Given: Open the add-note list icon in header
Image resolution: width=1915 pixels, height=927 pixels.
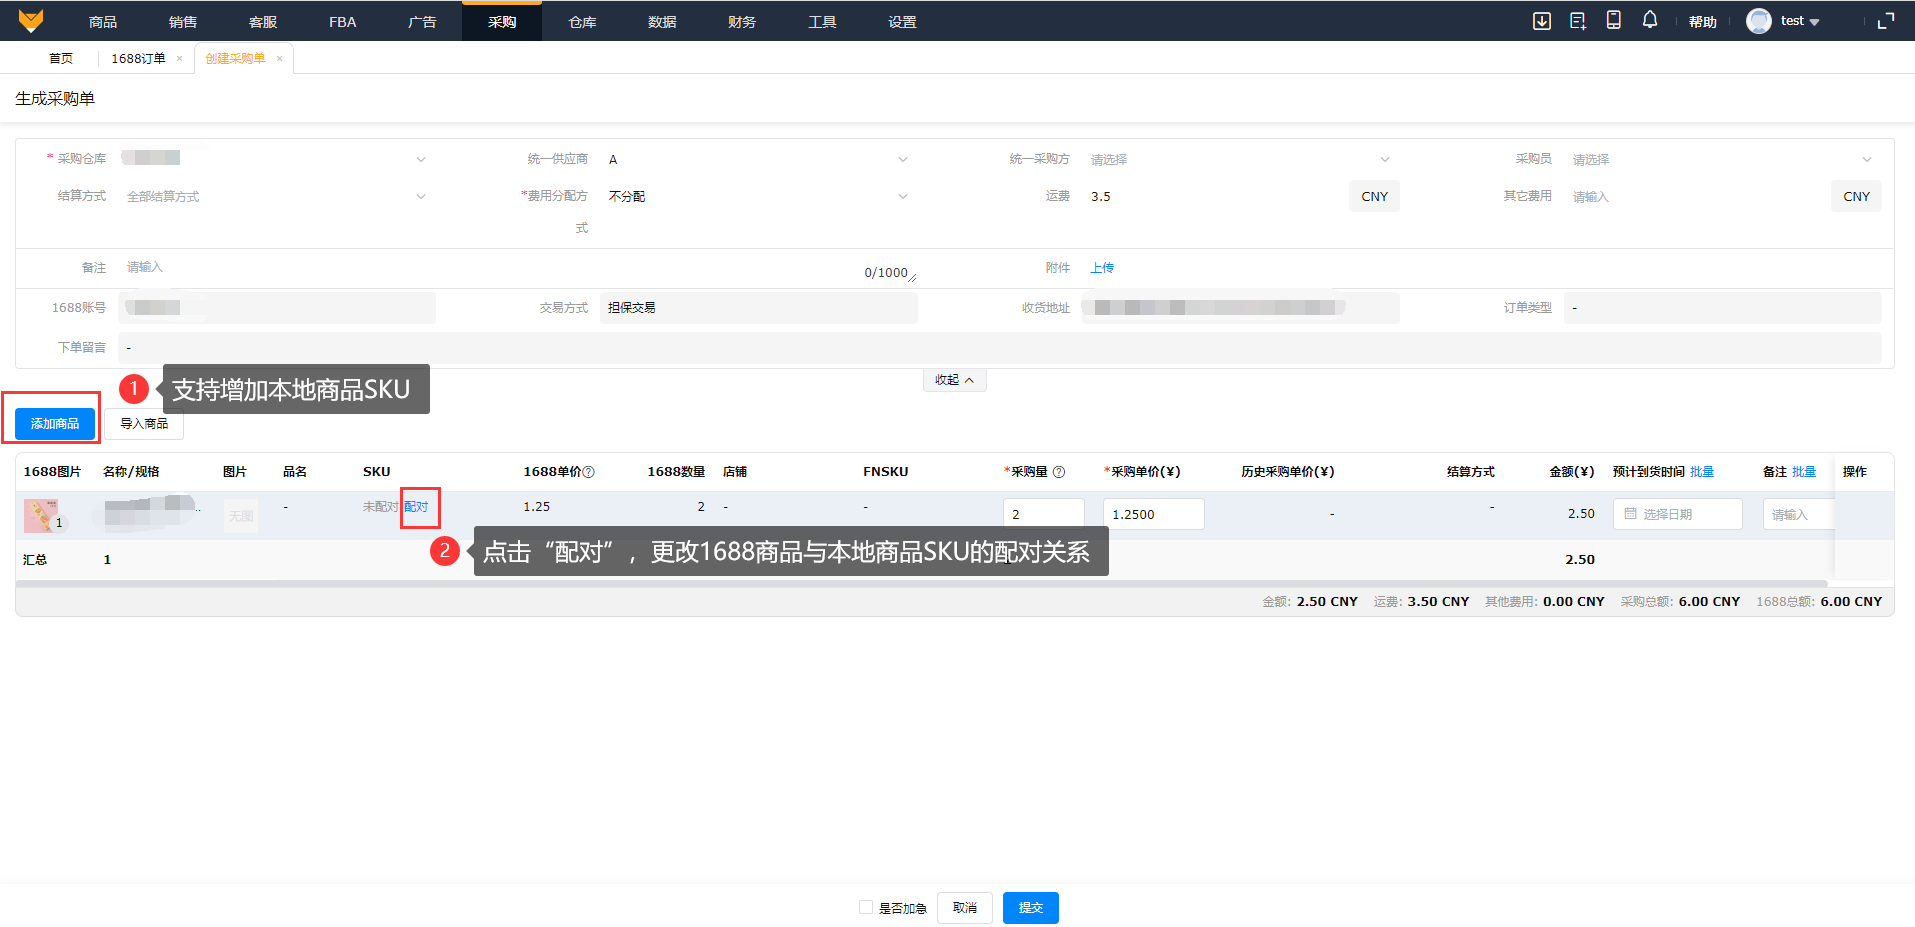Looking at the screenshot, I should coord(1577,21).
